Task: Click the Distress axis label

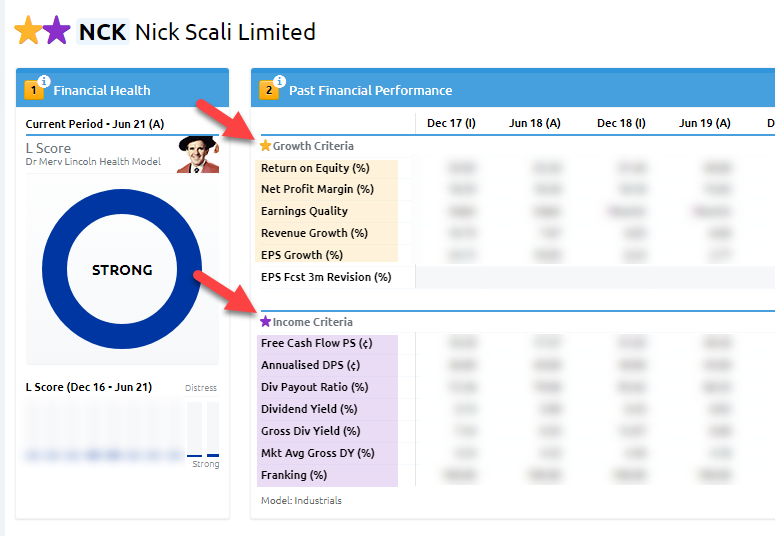Action: [x=201, y=388]
